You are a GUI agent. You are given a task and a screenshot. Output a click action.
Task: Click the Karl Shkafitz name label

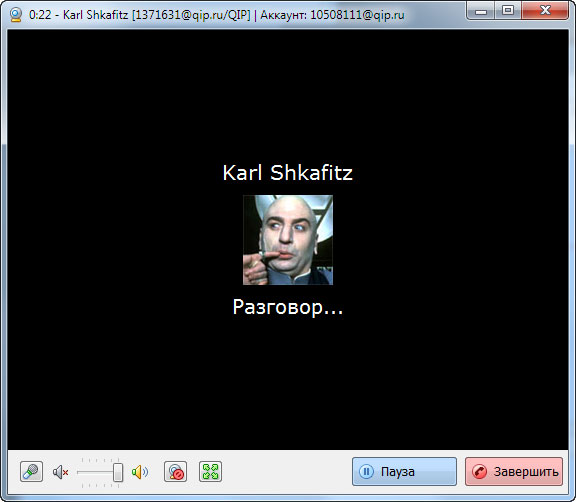[288, 173]
